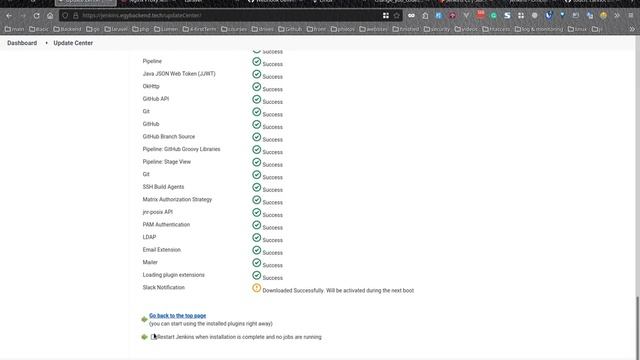Click Pipeline: GitHub Groovy Libraries text
The width and height of the screenshot is (640, 360).
(181, 149)
